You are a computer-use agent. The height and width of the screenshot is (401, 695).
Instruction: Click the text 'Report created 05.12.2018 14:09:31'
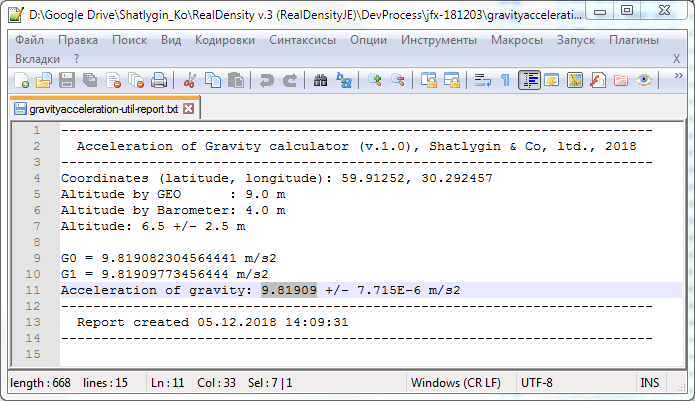pyautogui.click(x=213, y=322)
